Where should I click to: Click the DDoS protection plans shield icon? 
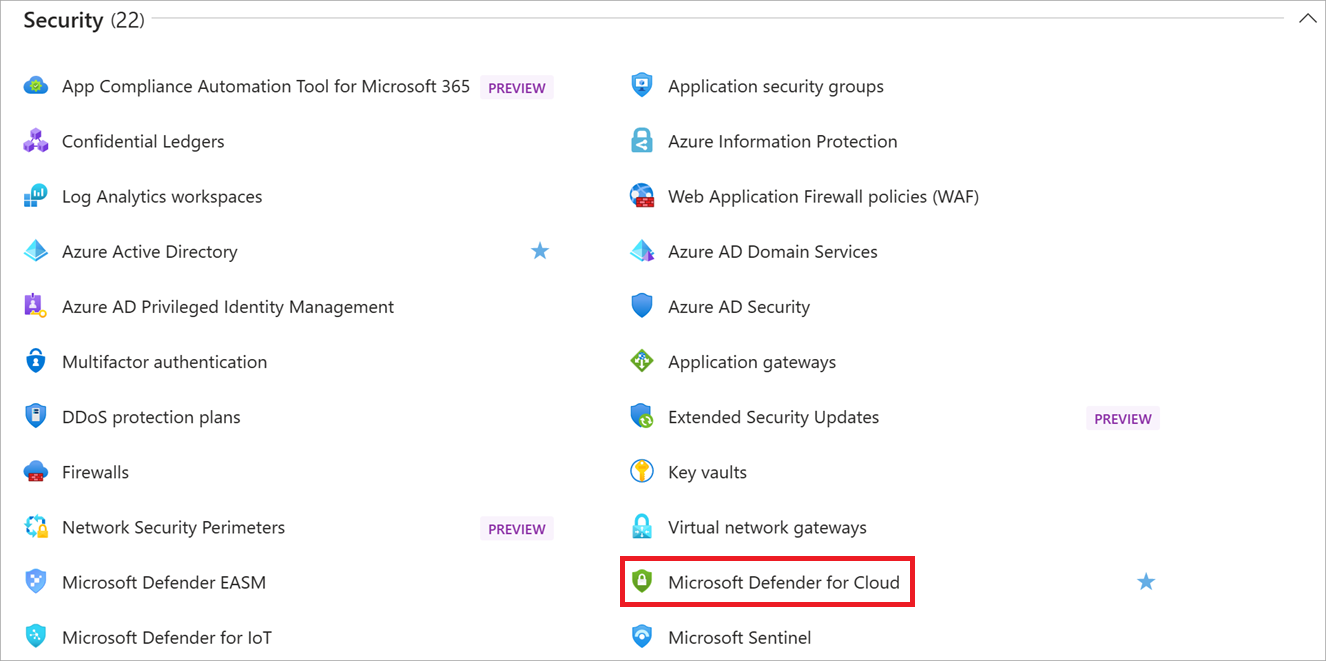click(x=36, y=416)
